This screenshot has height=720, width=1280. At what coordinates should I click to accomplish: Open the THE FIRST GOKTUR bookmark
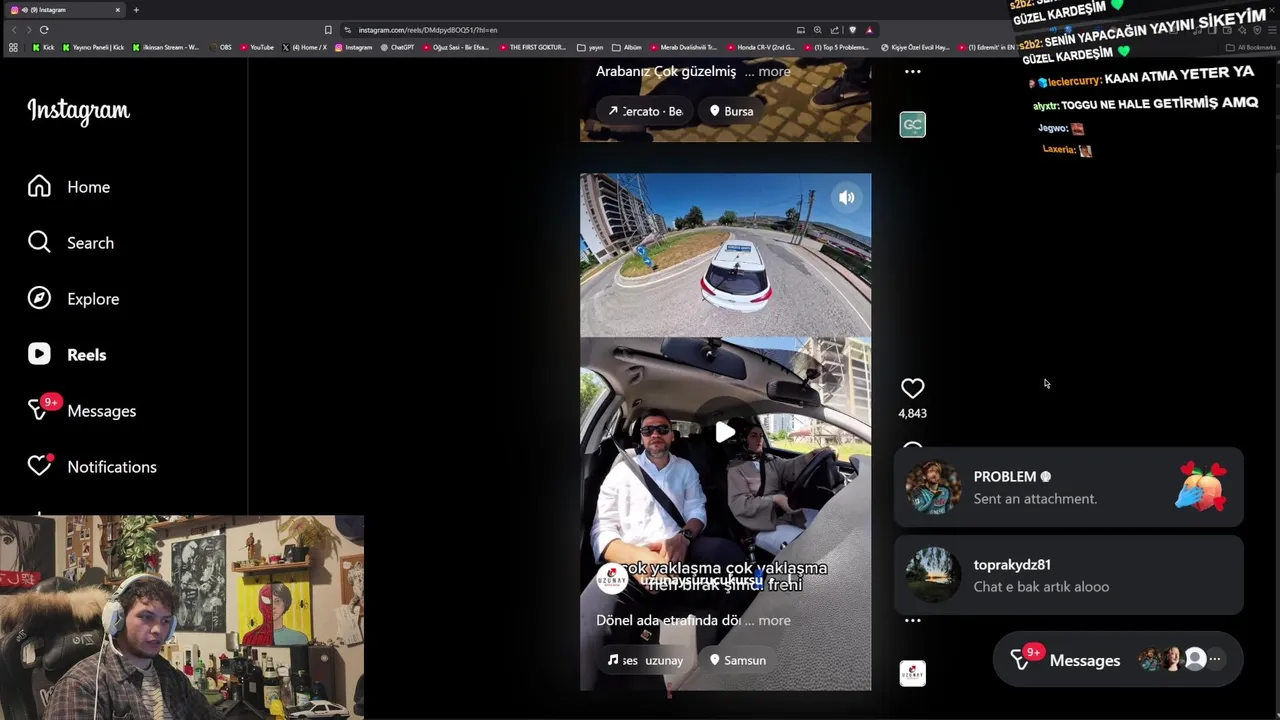coord(533,47)
